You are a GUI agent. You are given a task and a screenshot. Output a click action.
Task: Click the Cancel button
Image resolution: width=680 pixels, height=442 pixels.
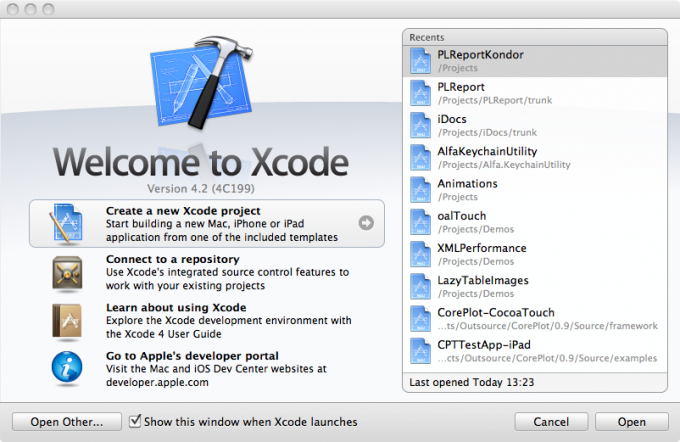[551, 422]
